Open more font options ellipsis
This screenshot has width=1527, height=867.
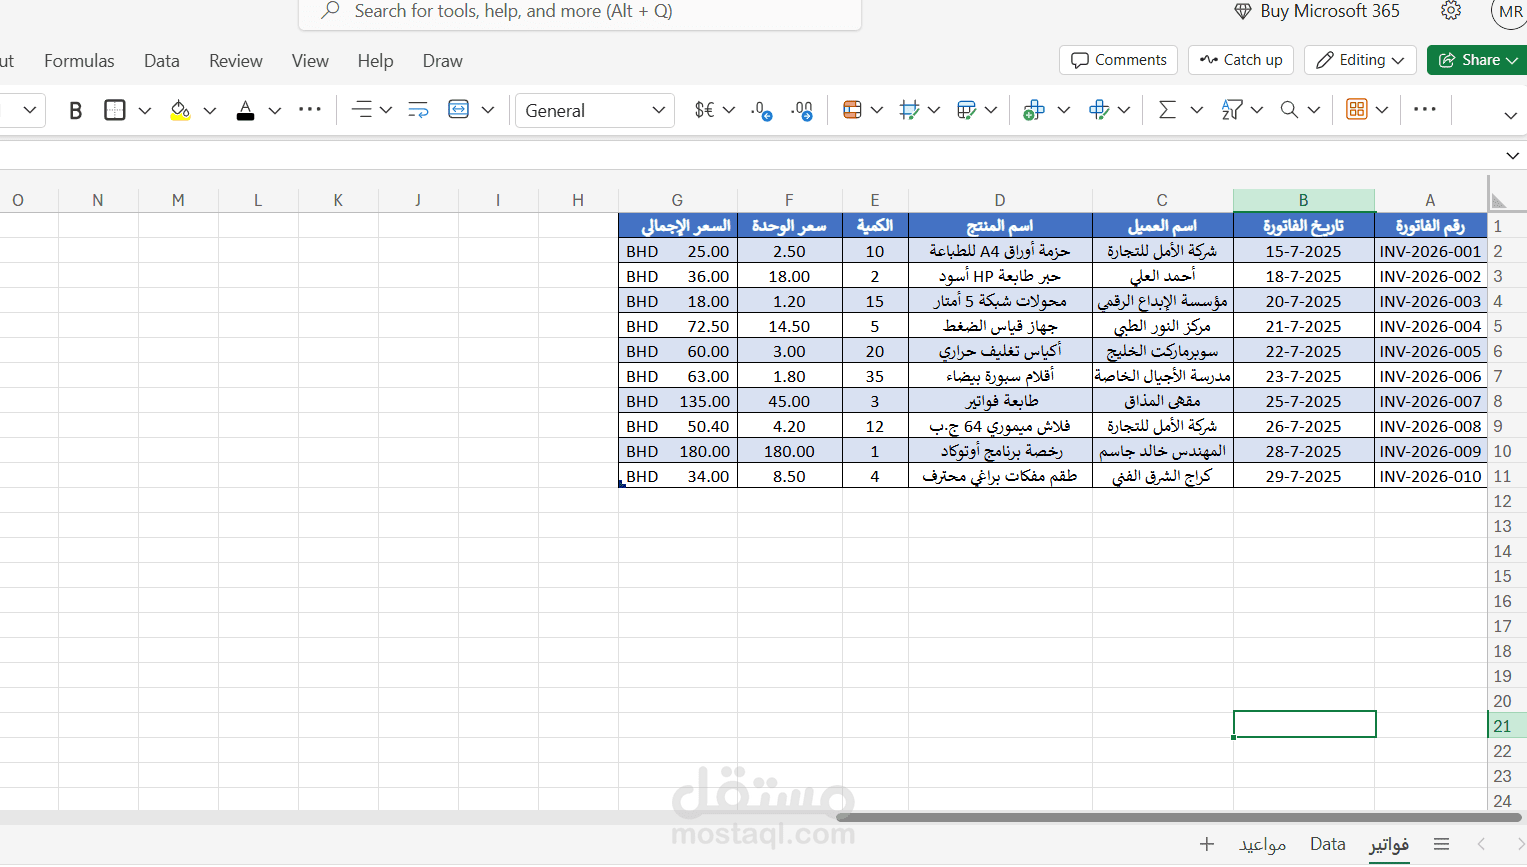[x=310, y=109]
